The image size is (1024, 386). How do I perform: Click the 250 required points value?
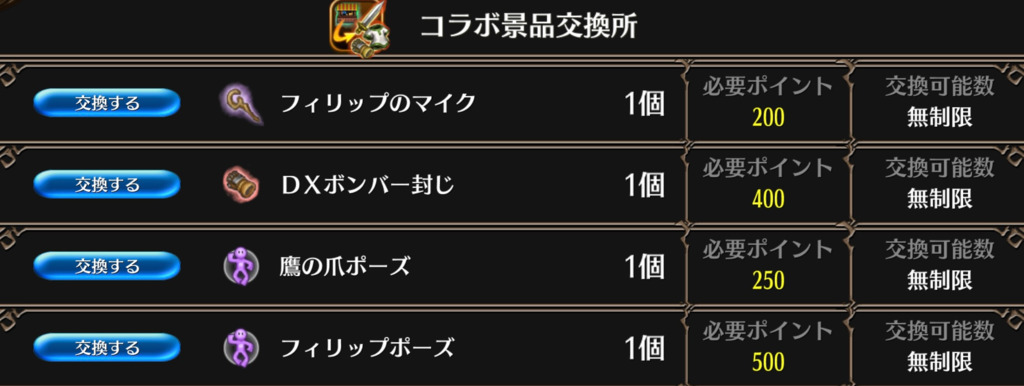click(768, 281)
